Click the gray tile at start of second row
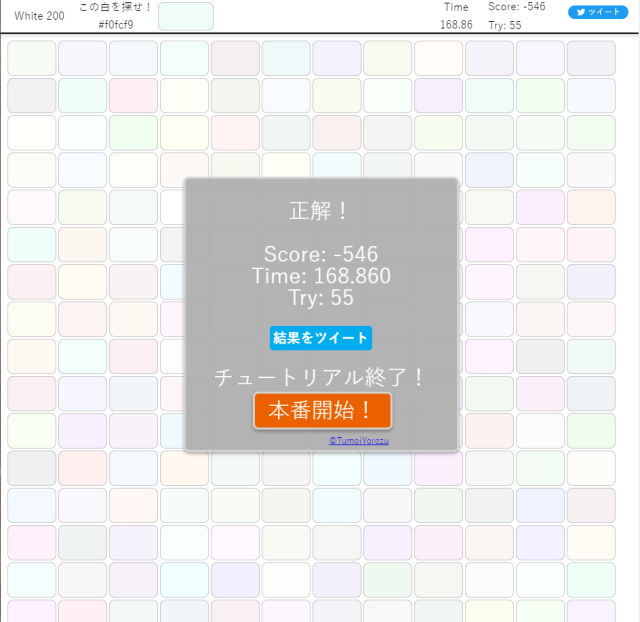The height and width of the screenshot is (622, 640). click(x=32, y=95)
